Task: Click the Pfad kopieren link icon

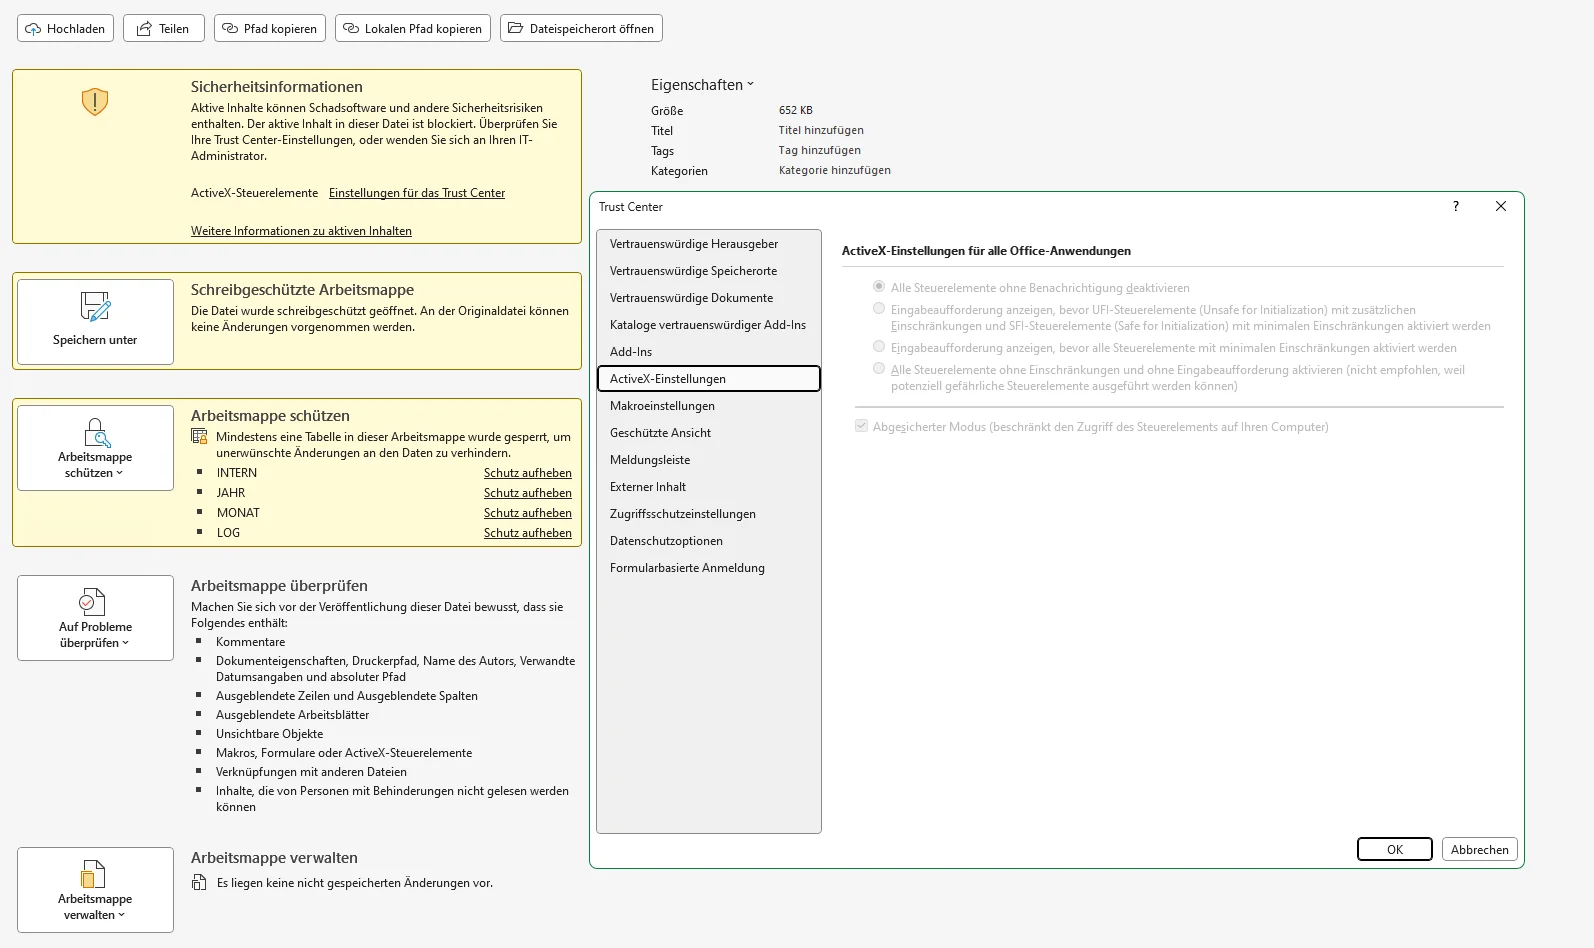Action: point(230,28)
